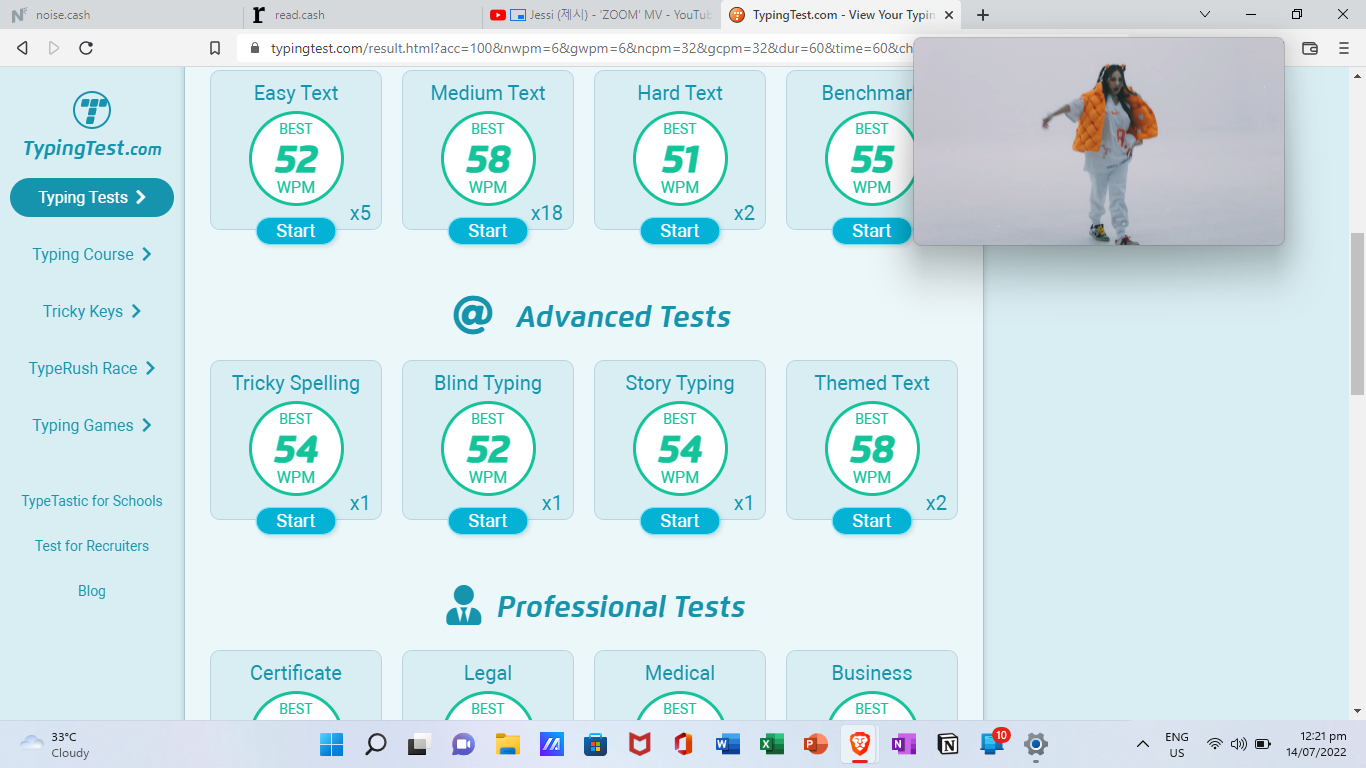Image resolution: width=1366 pixels, height=768 pixels.
Task: Start the Themed Text test
Action: click(872, 521)
